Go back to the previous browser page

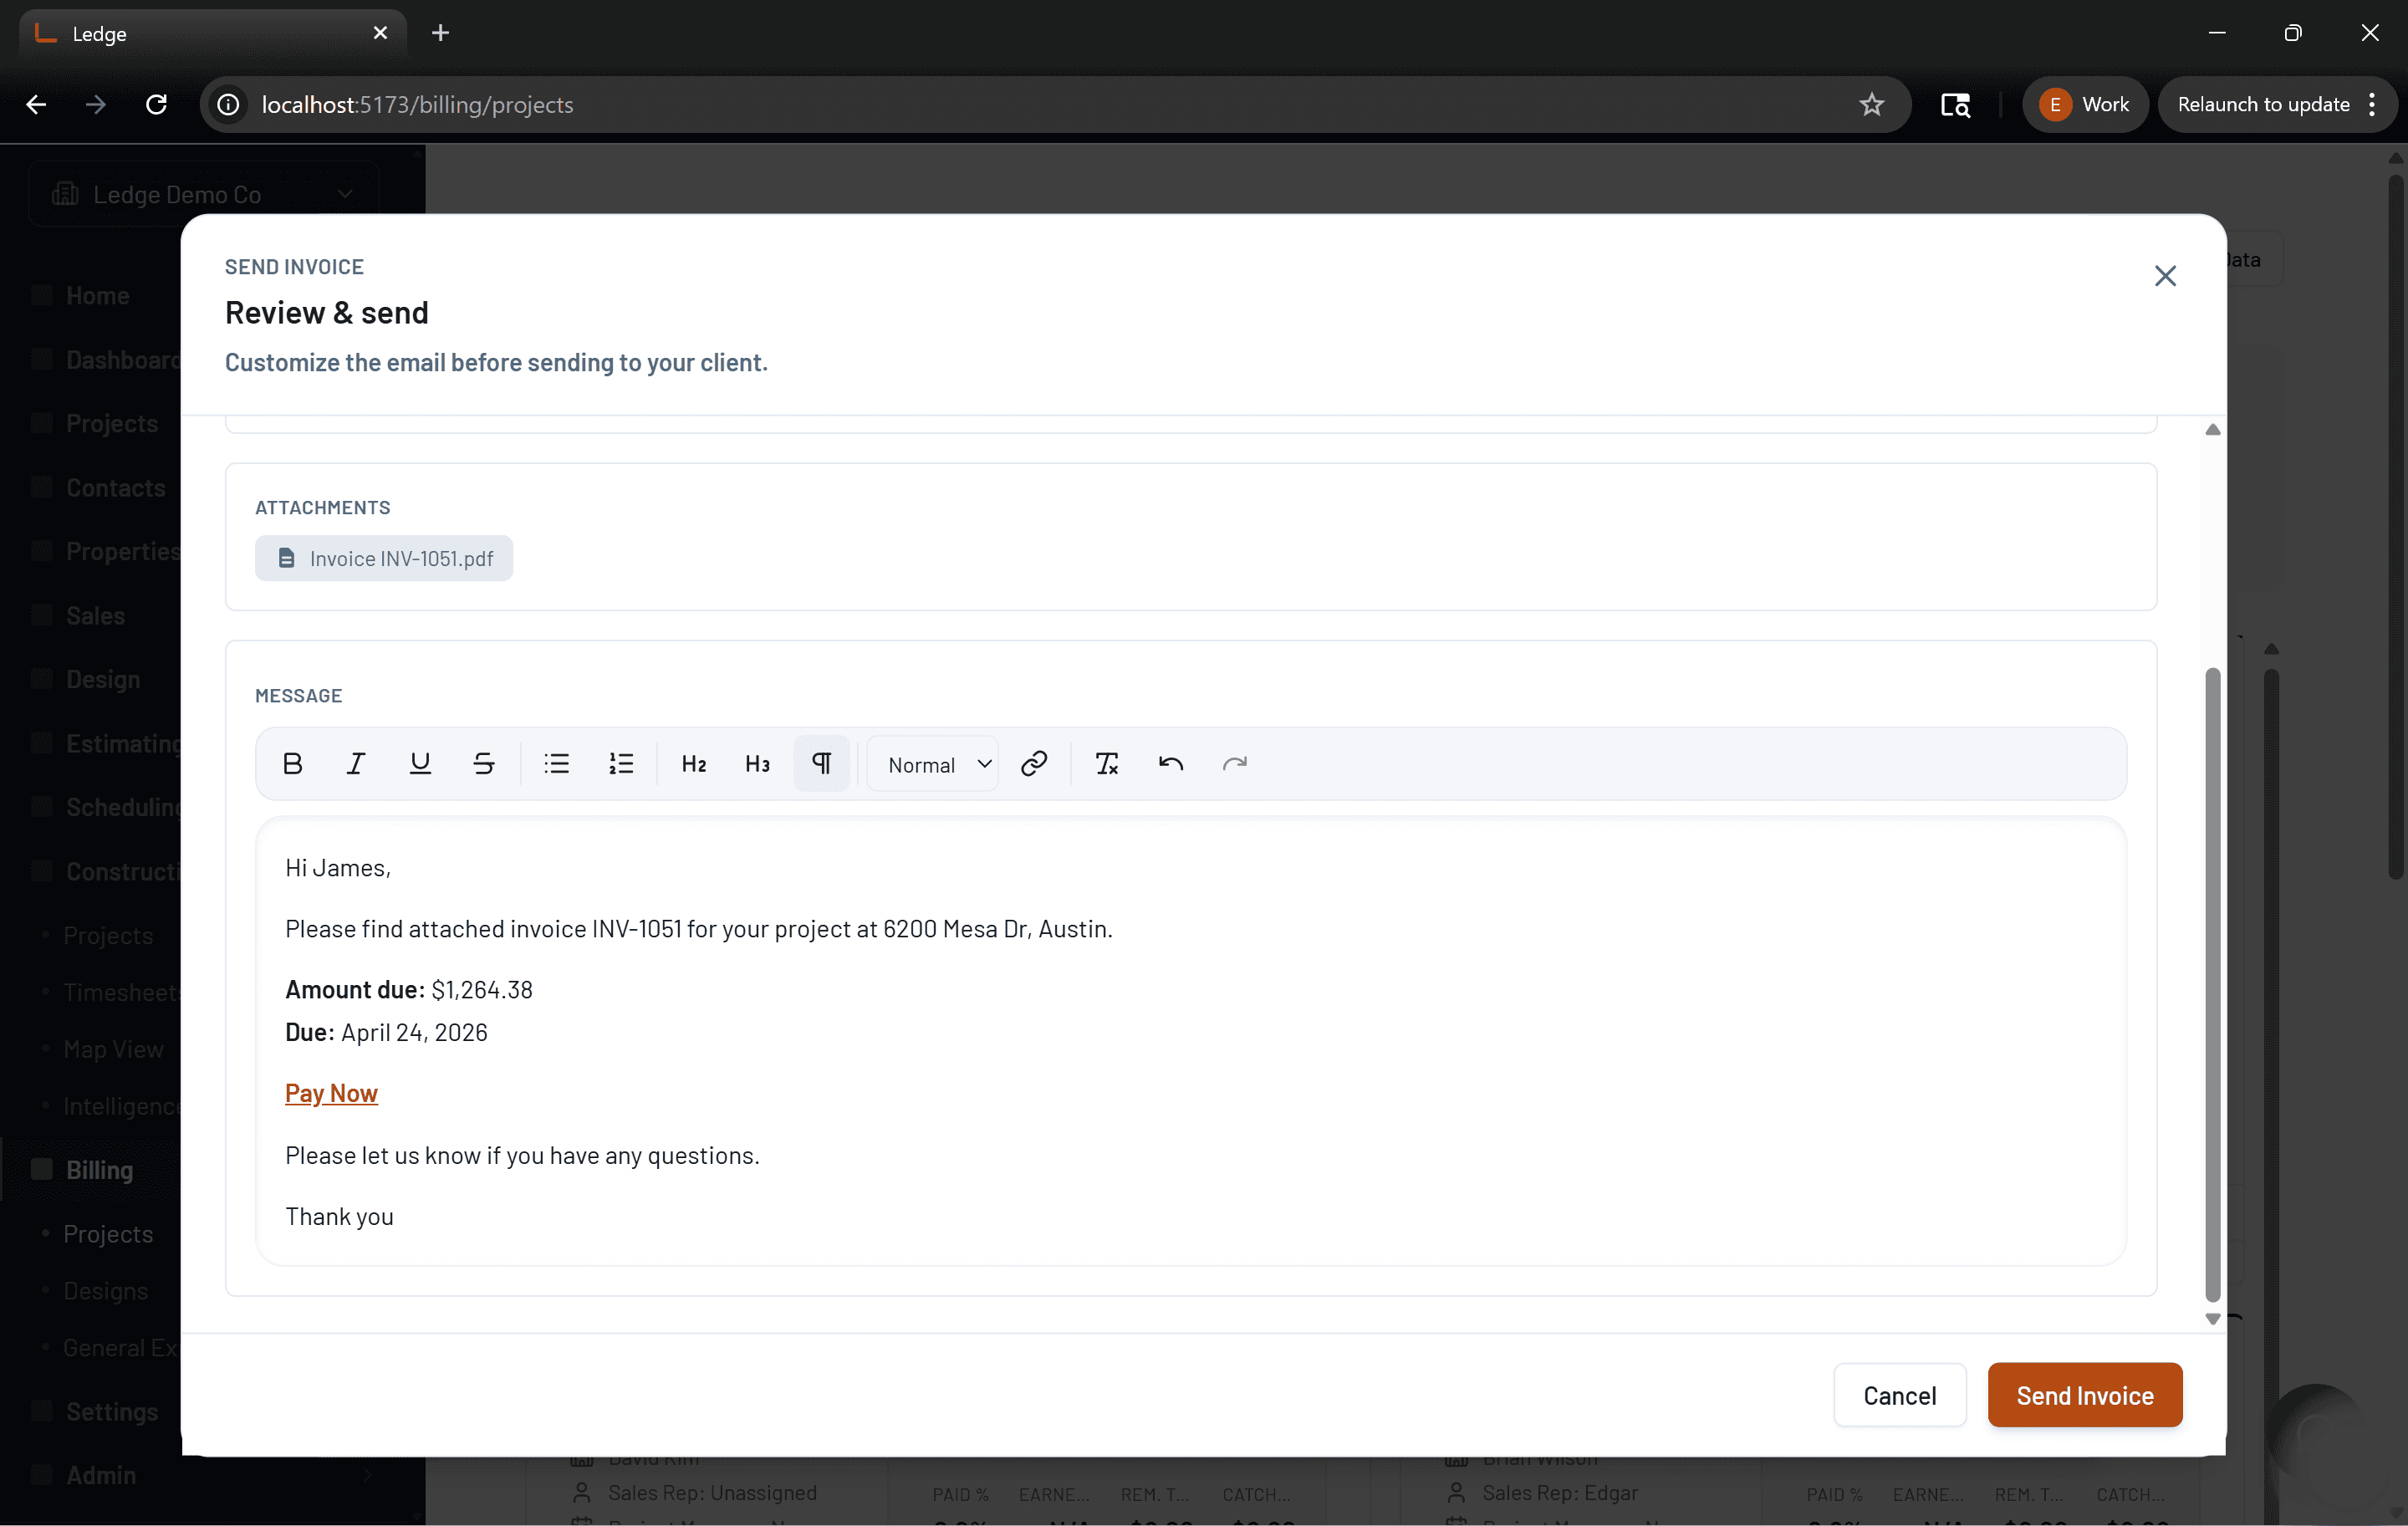37,105
